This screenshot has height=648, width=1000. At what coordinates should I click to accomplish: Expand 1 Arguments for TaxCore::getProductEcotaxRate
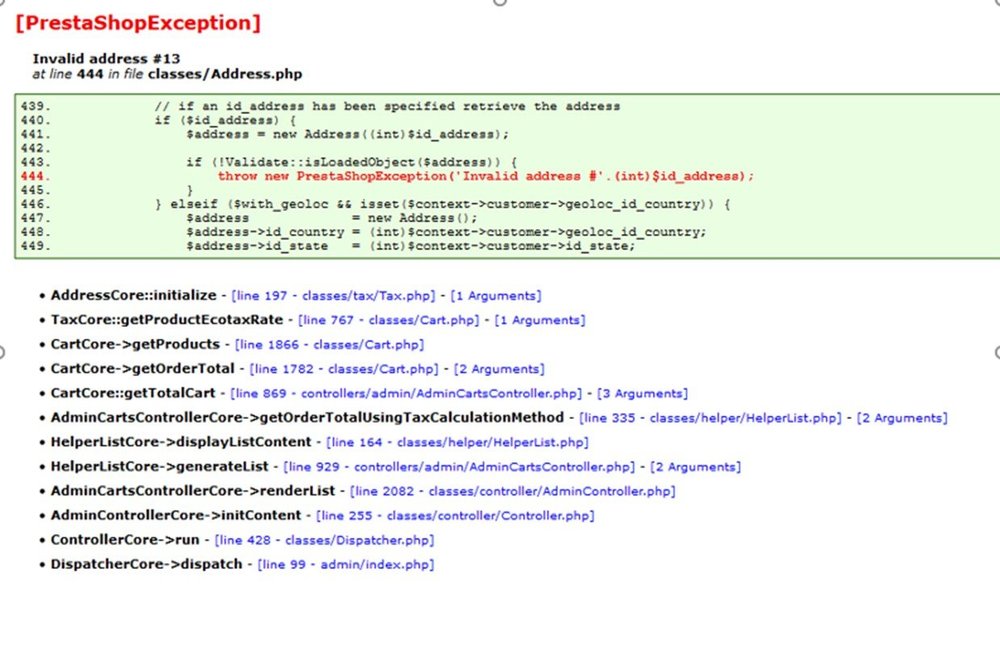click(x=540, y=320)
